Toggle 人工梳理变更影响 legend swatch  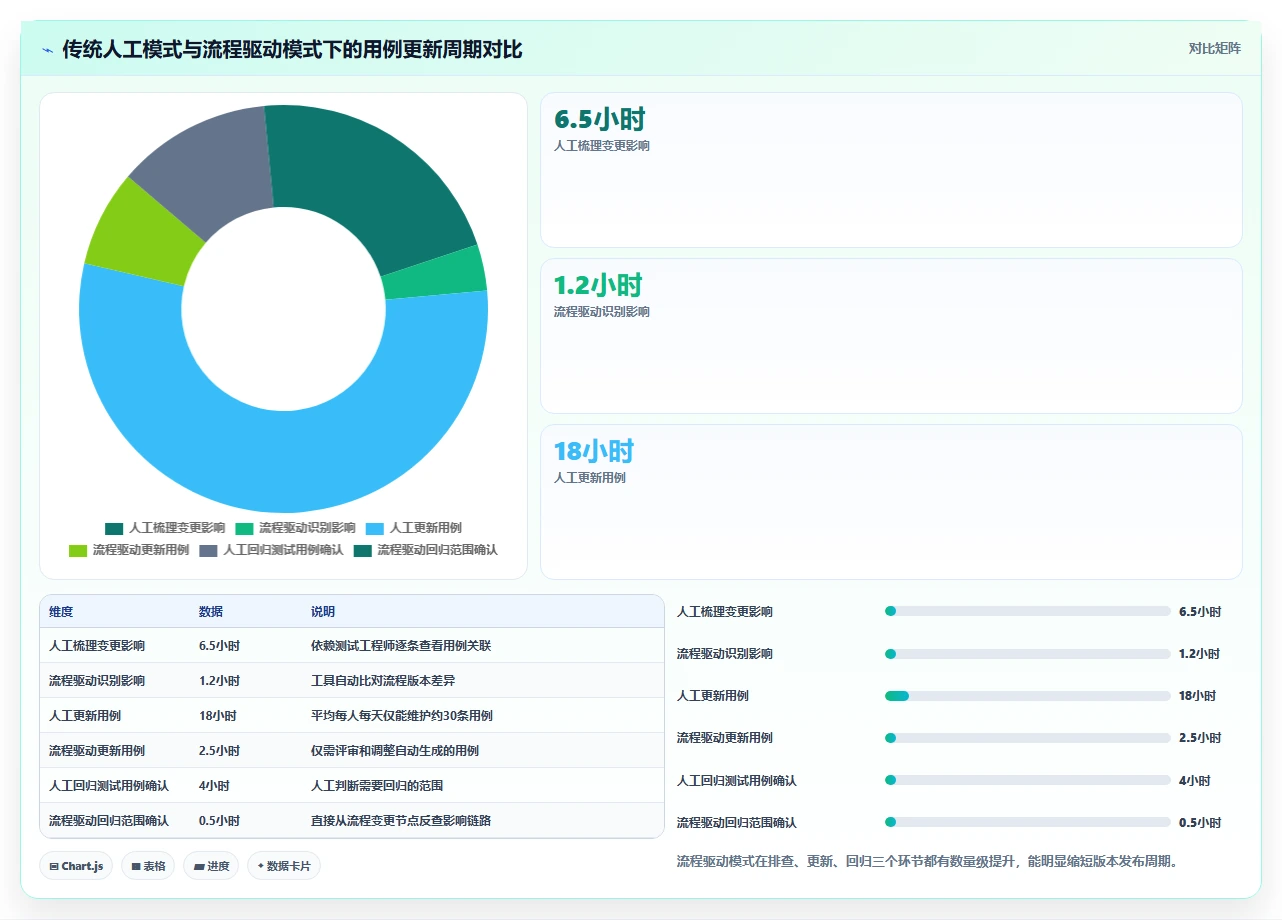[x=114, y=528]
